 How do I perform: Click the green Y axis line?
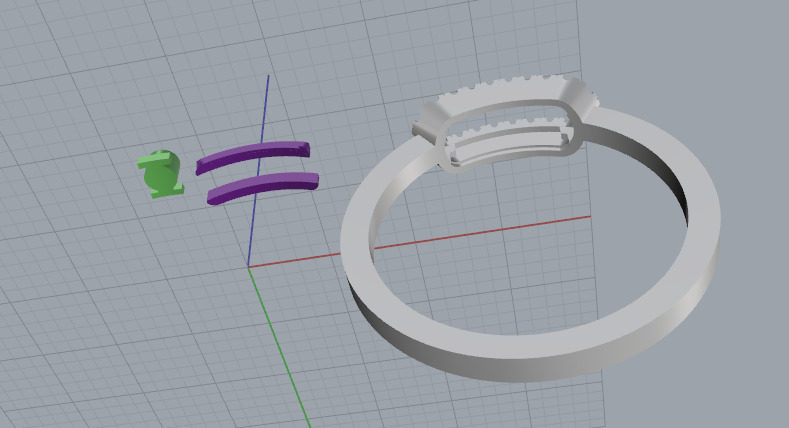[279, 347]
